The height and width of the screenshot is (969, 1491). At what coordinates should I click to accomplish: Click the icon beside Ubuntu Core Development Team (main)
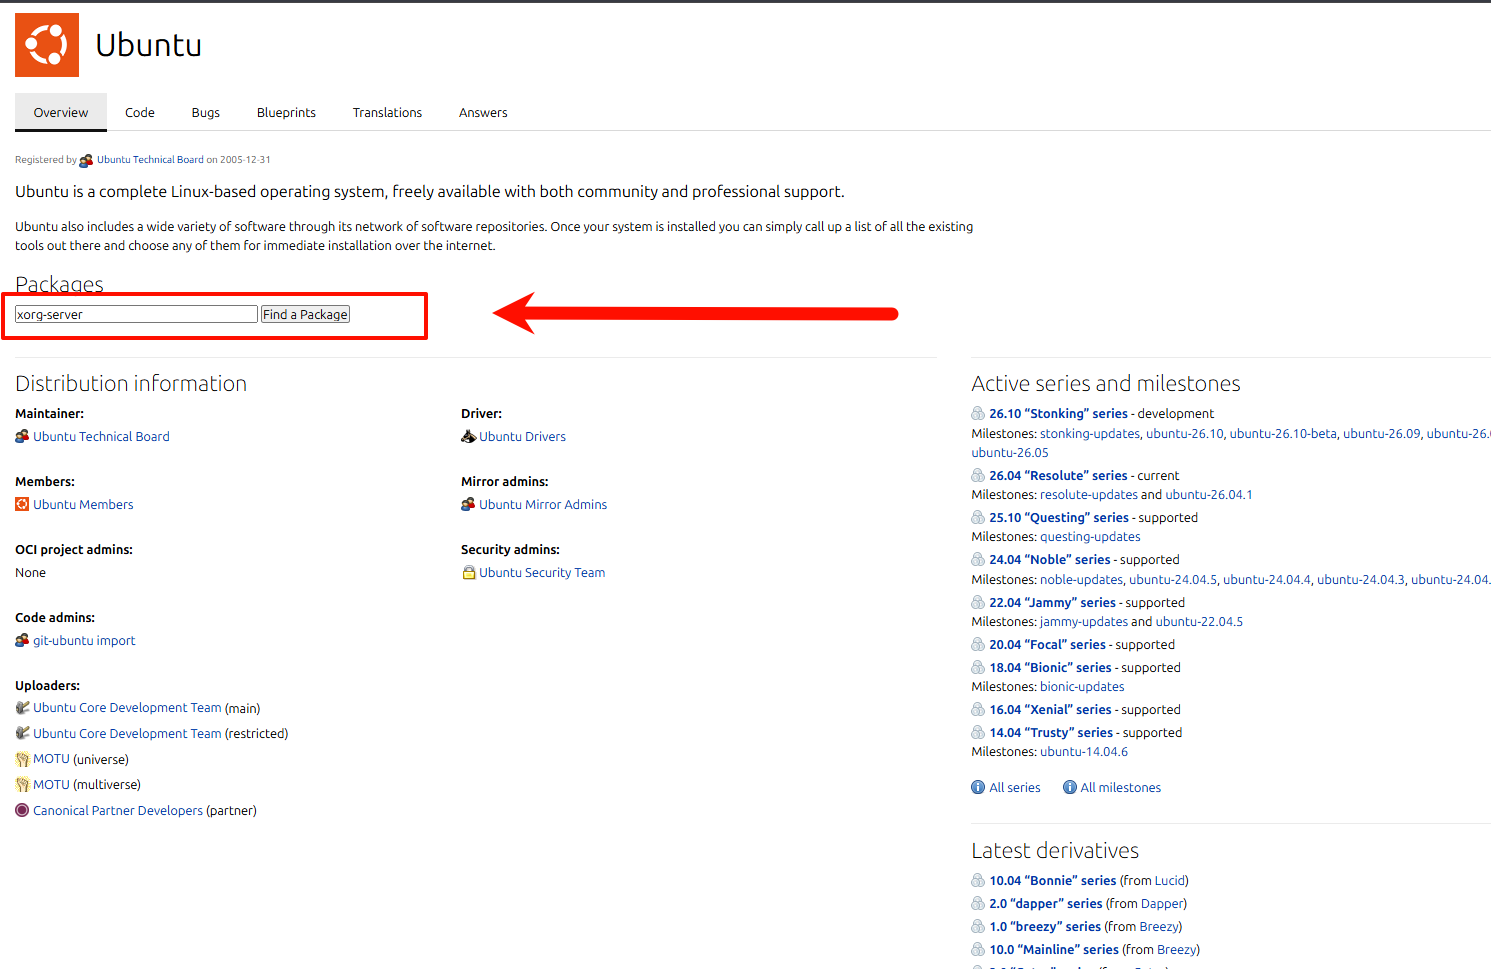[22, 708]
